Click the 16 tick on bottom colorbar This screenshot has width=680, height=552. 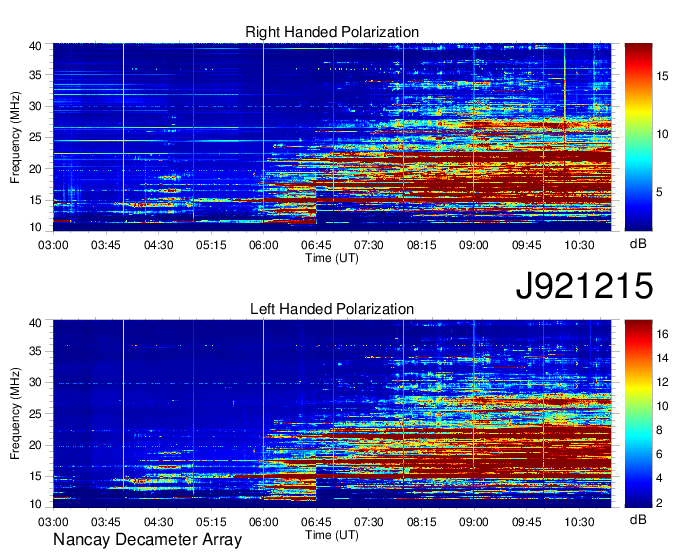[x=662, y=334]
